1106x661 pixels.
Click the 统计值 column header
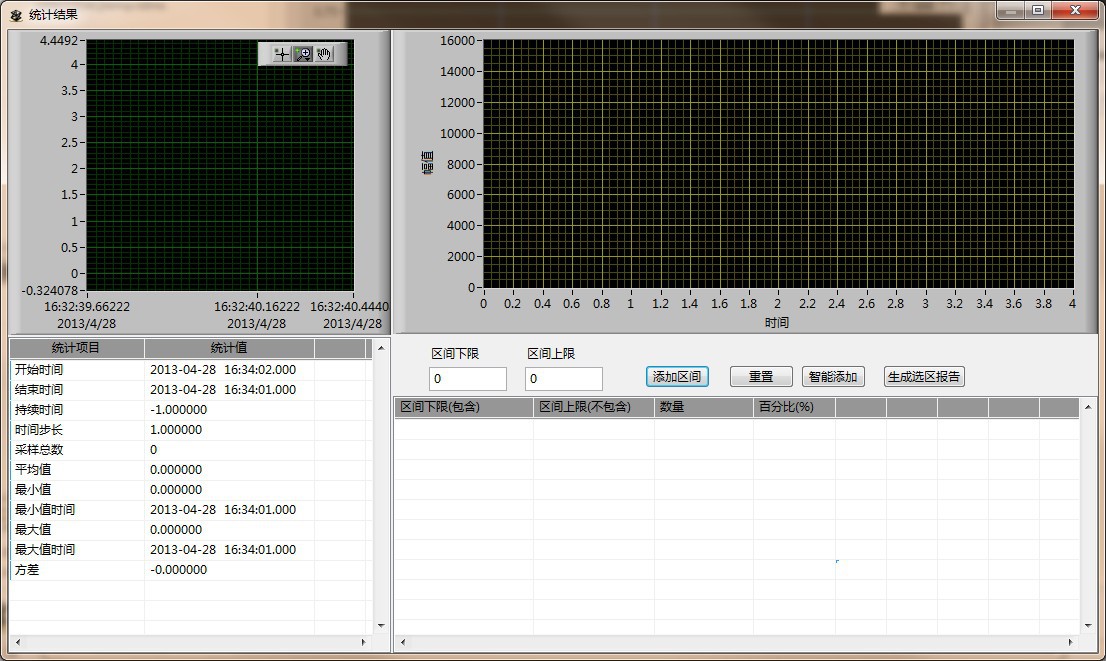[229, 348]
